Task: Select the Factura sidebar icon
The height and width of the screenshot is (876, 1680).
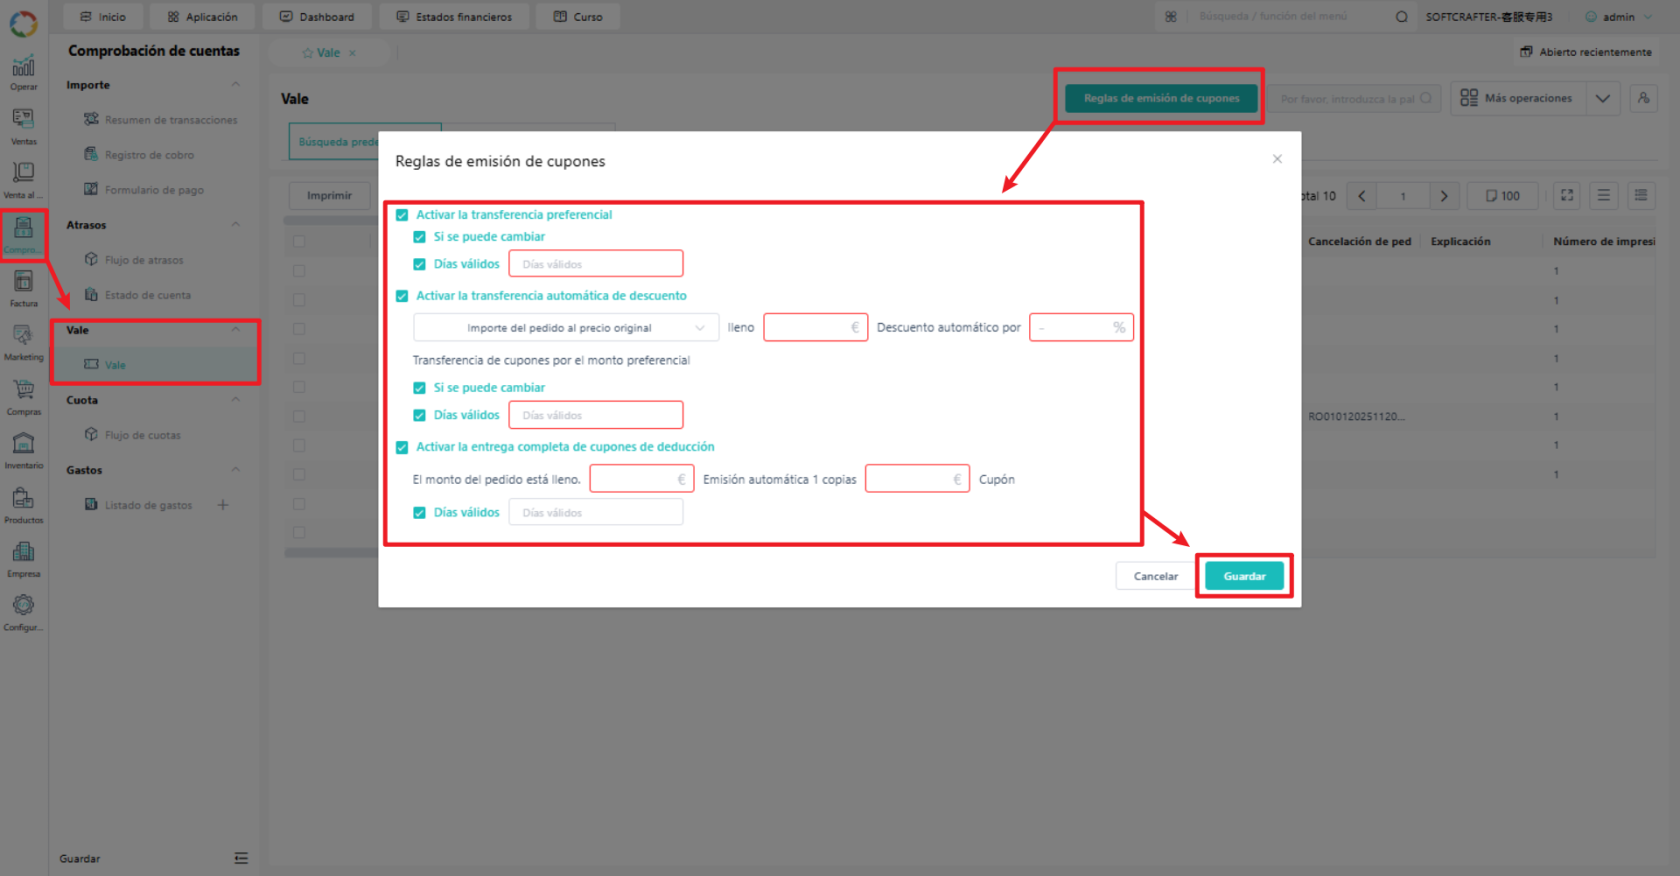Action: (23, 288)
